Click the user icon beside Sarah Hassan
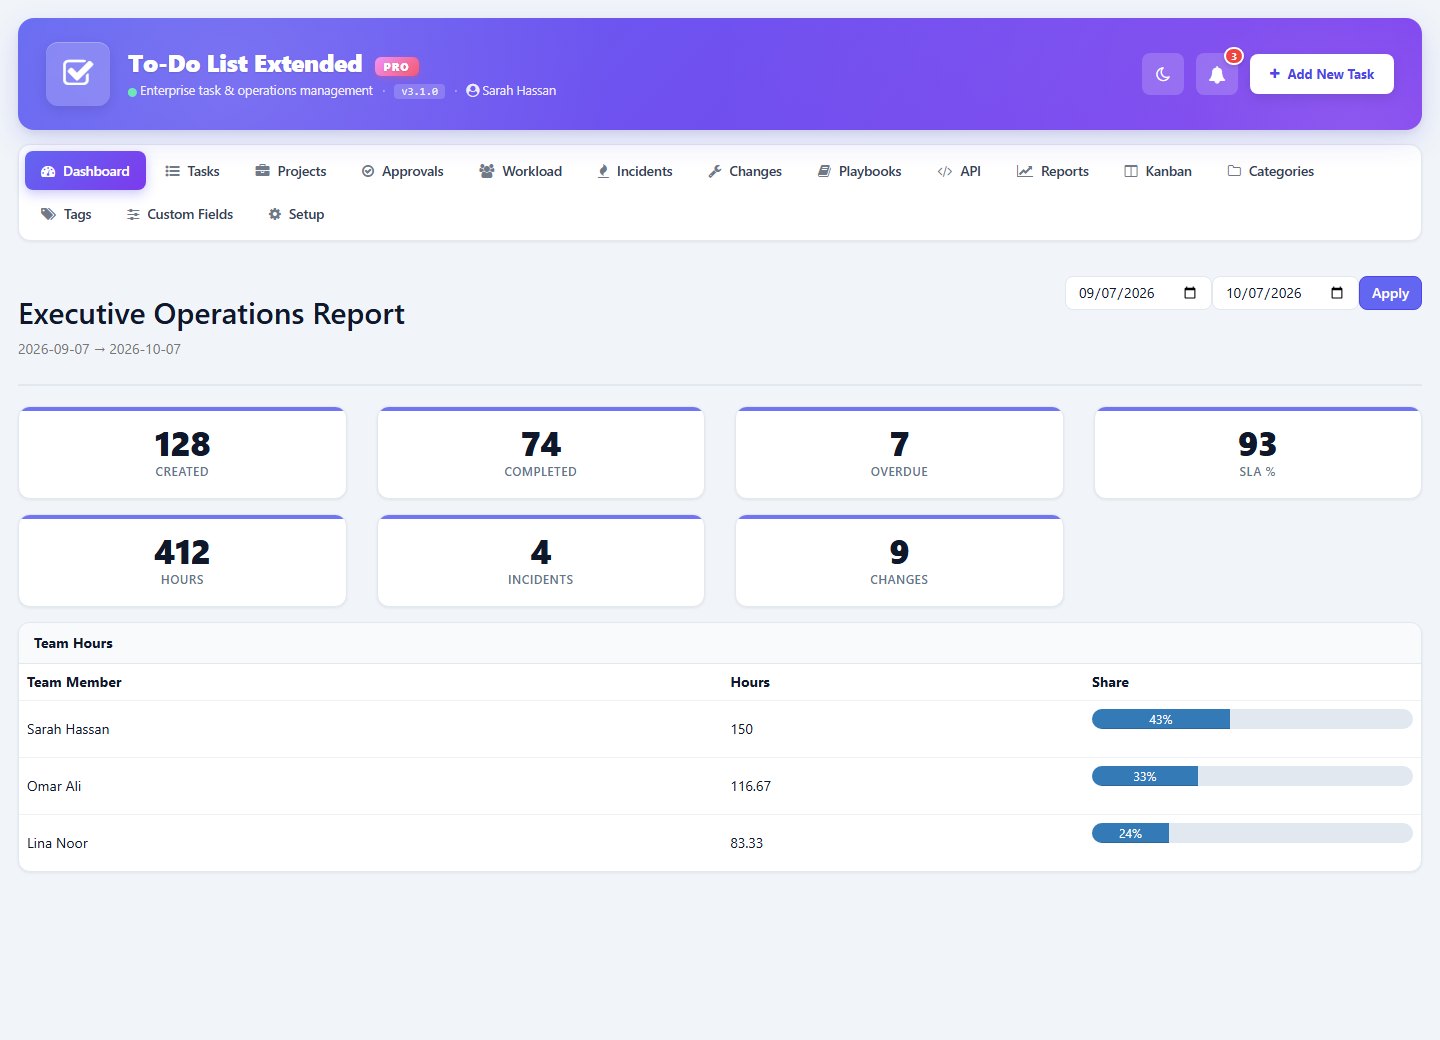This screenshot has width=1440, height=1040. click(473, 90)
